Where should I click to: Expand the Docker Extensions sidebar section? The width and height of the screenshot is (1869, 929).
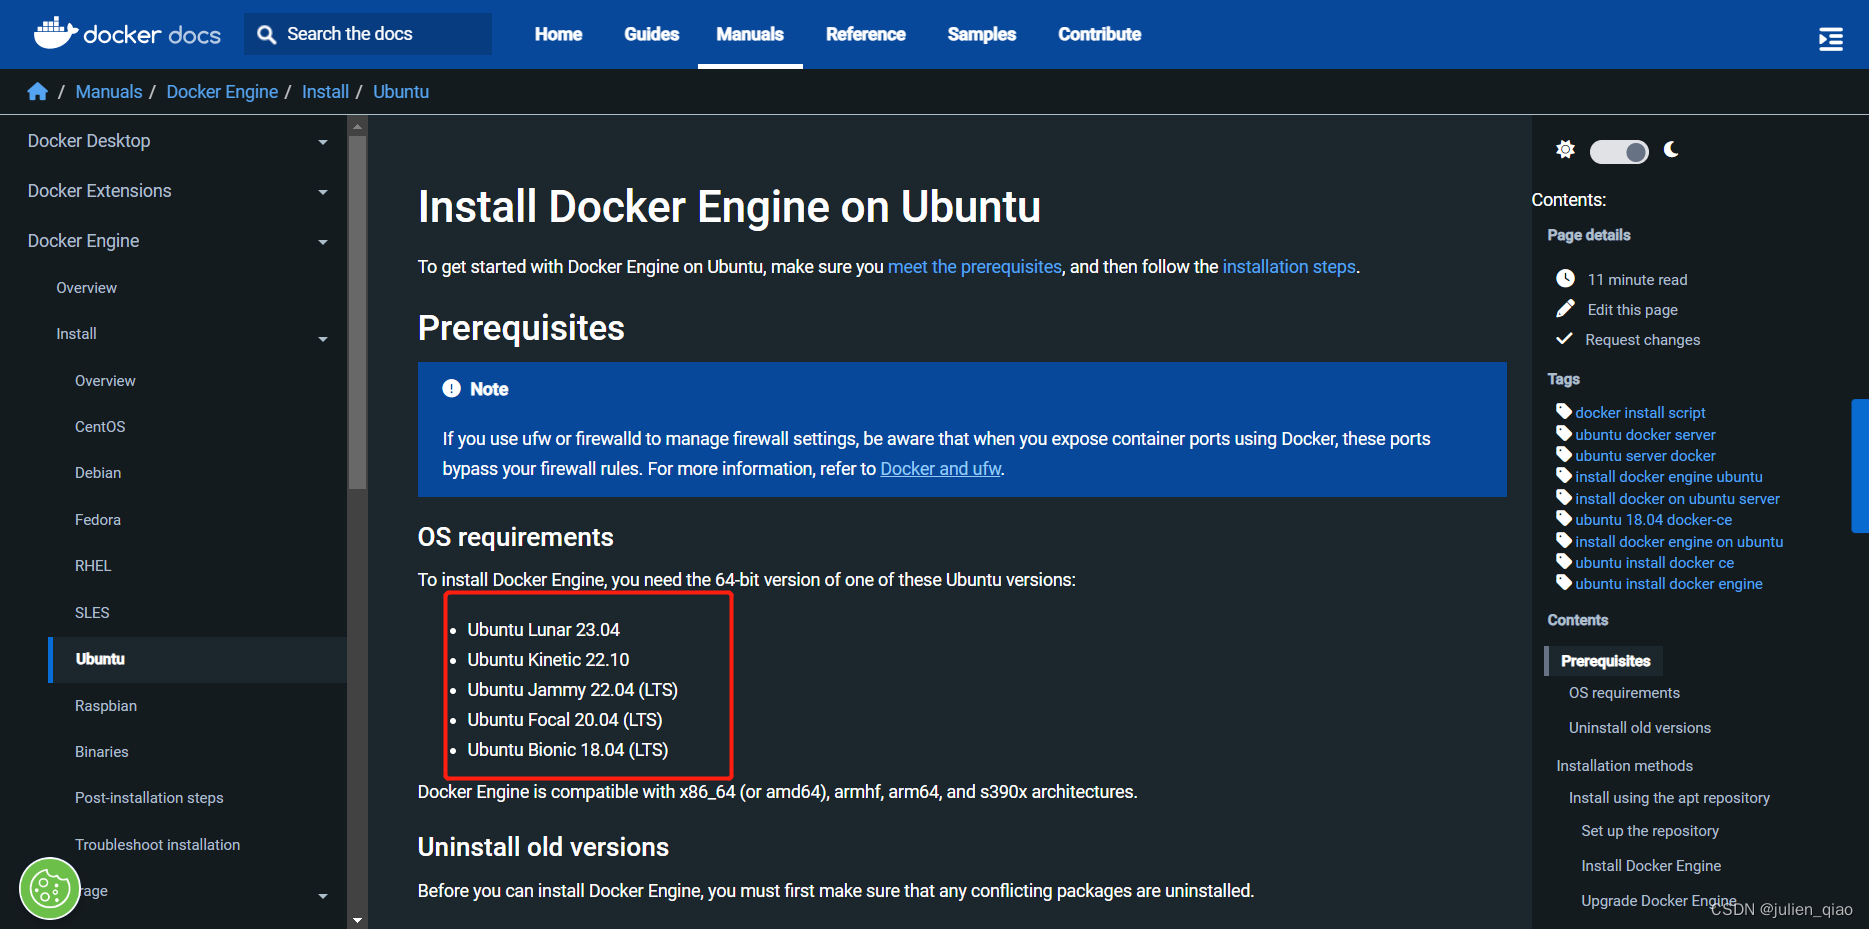tap(322, 192)
